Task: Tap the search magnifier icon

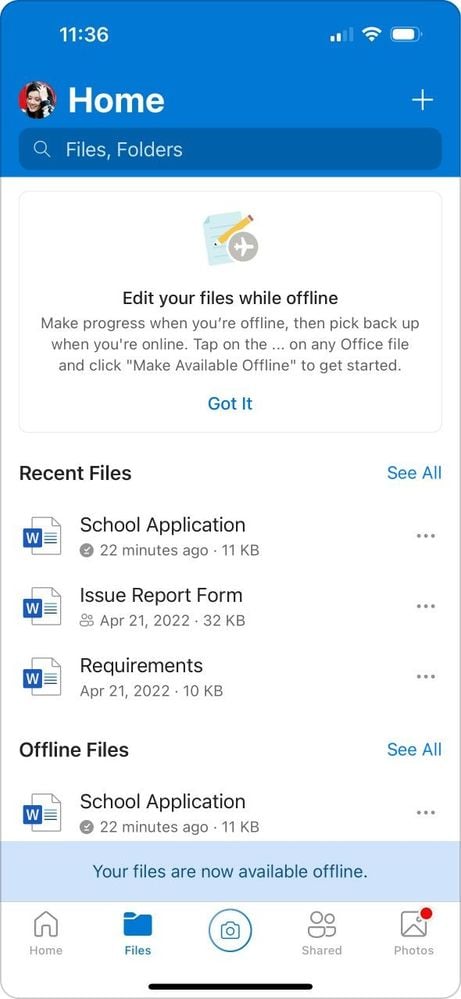Action: tap(42, 150)
